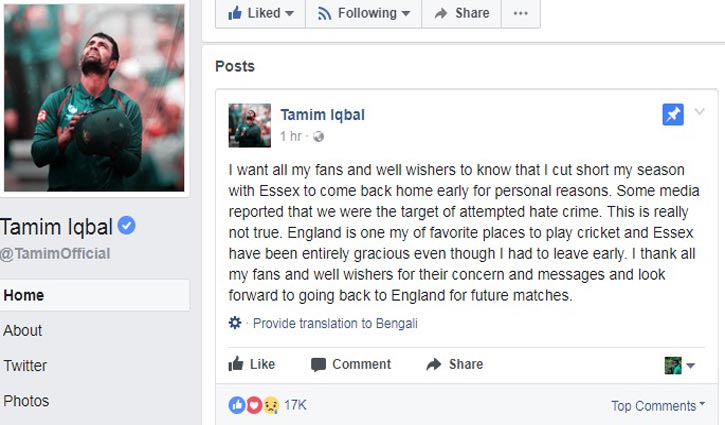Open the post options chevron
The height and width of the screenshot is (425, 725).
(x=700, y=111)
